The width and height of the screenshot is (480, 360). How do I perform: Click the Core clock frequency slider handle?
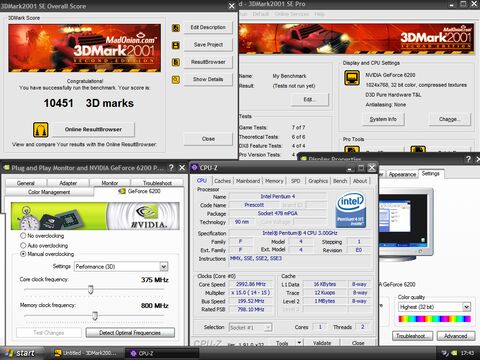[x=91, y=289]
